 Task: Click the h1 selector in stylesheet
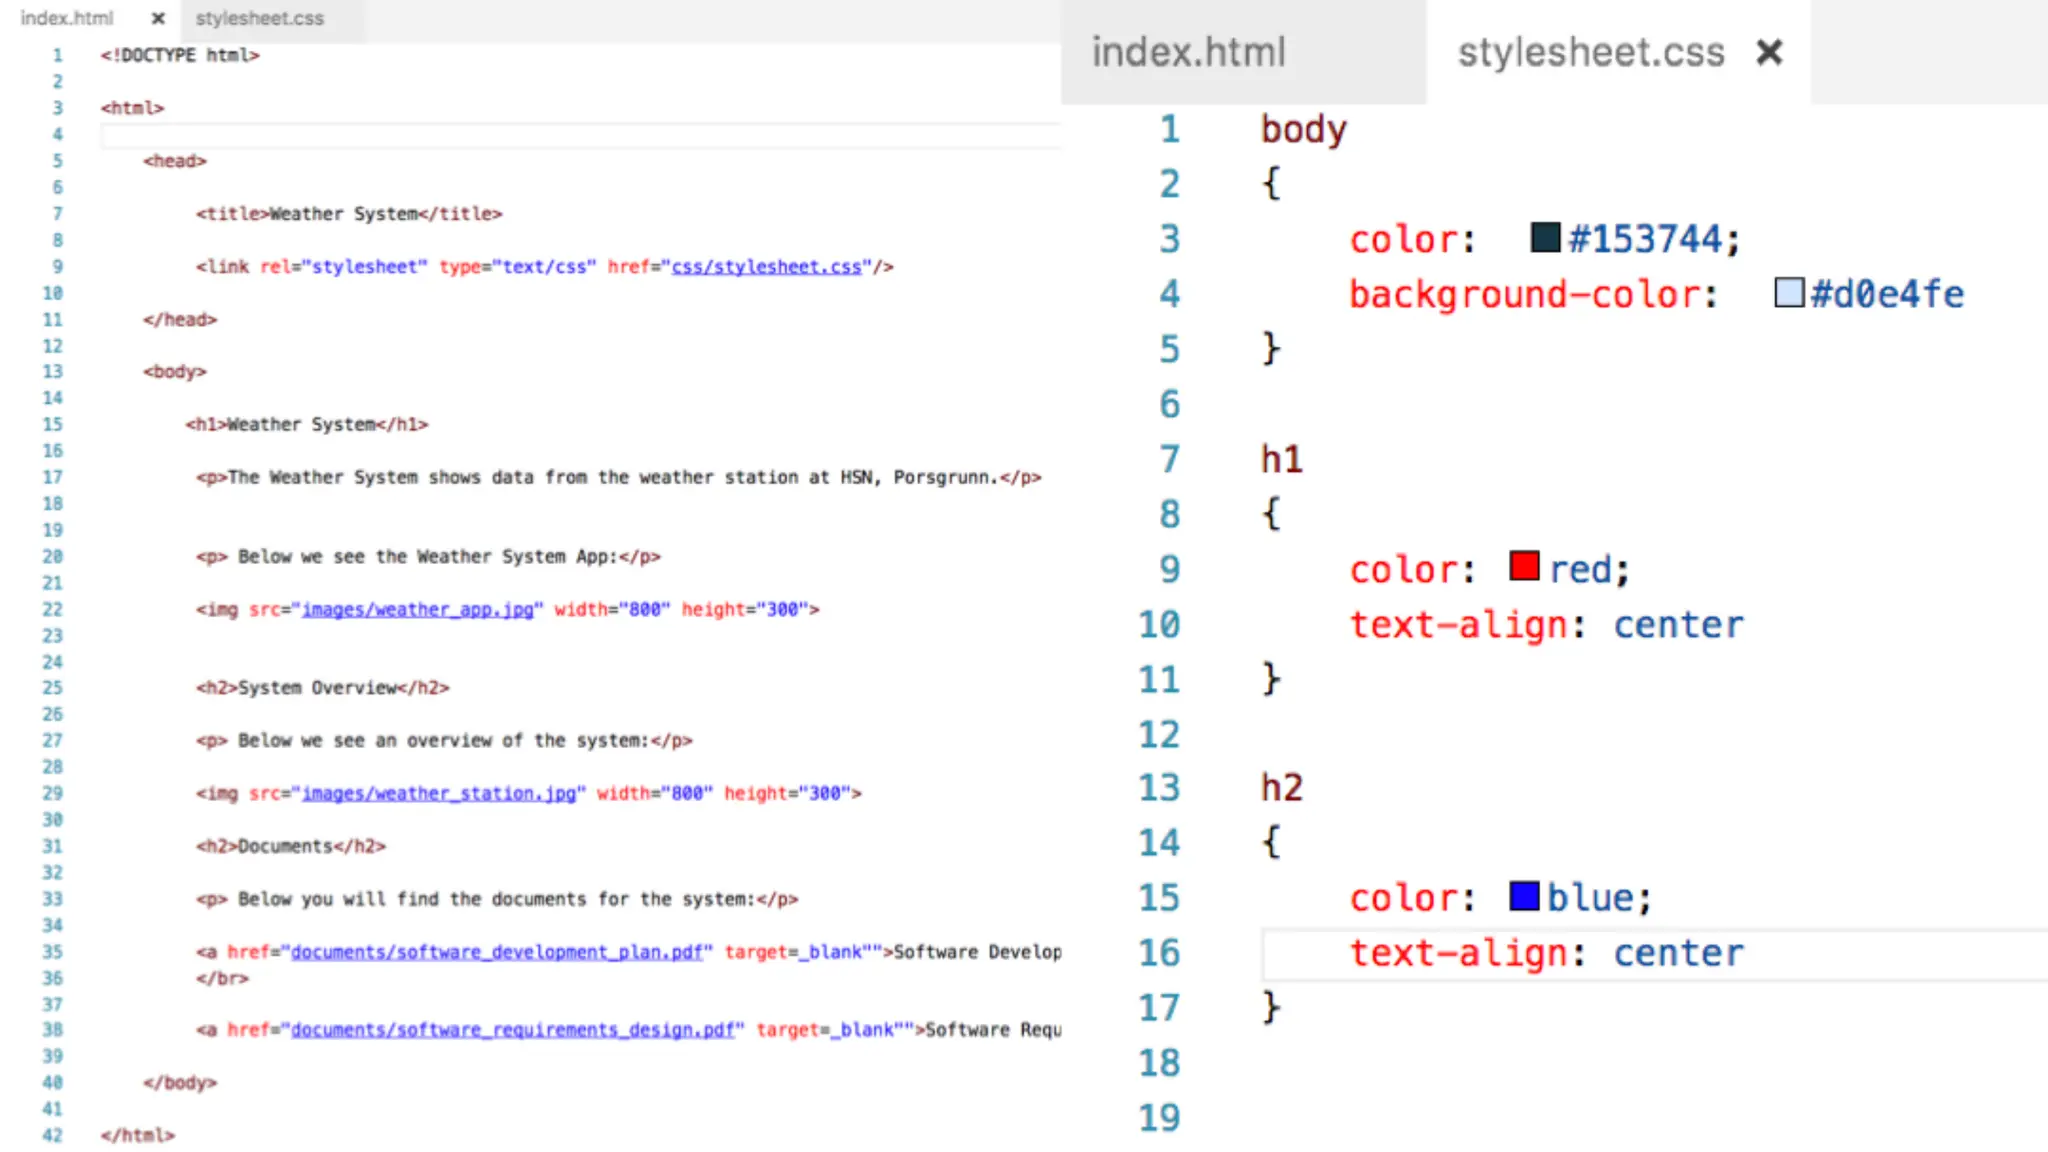[x=1281, y=459]
